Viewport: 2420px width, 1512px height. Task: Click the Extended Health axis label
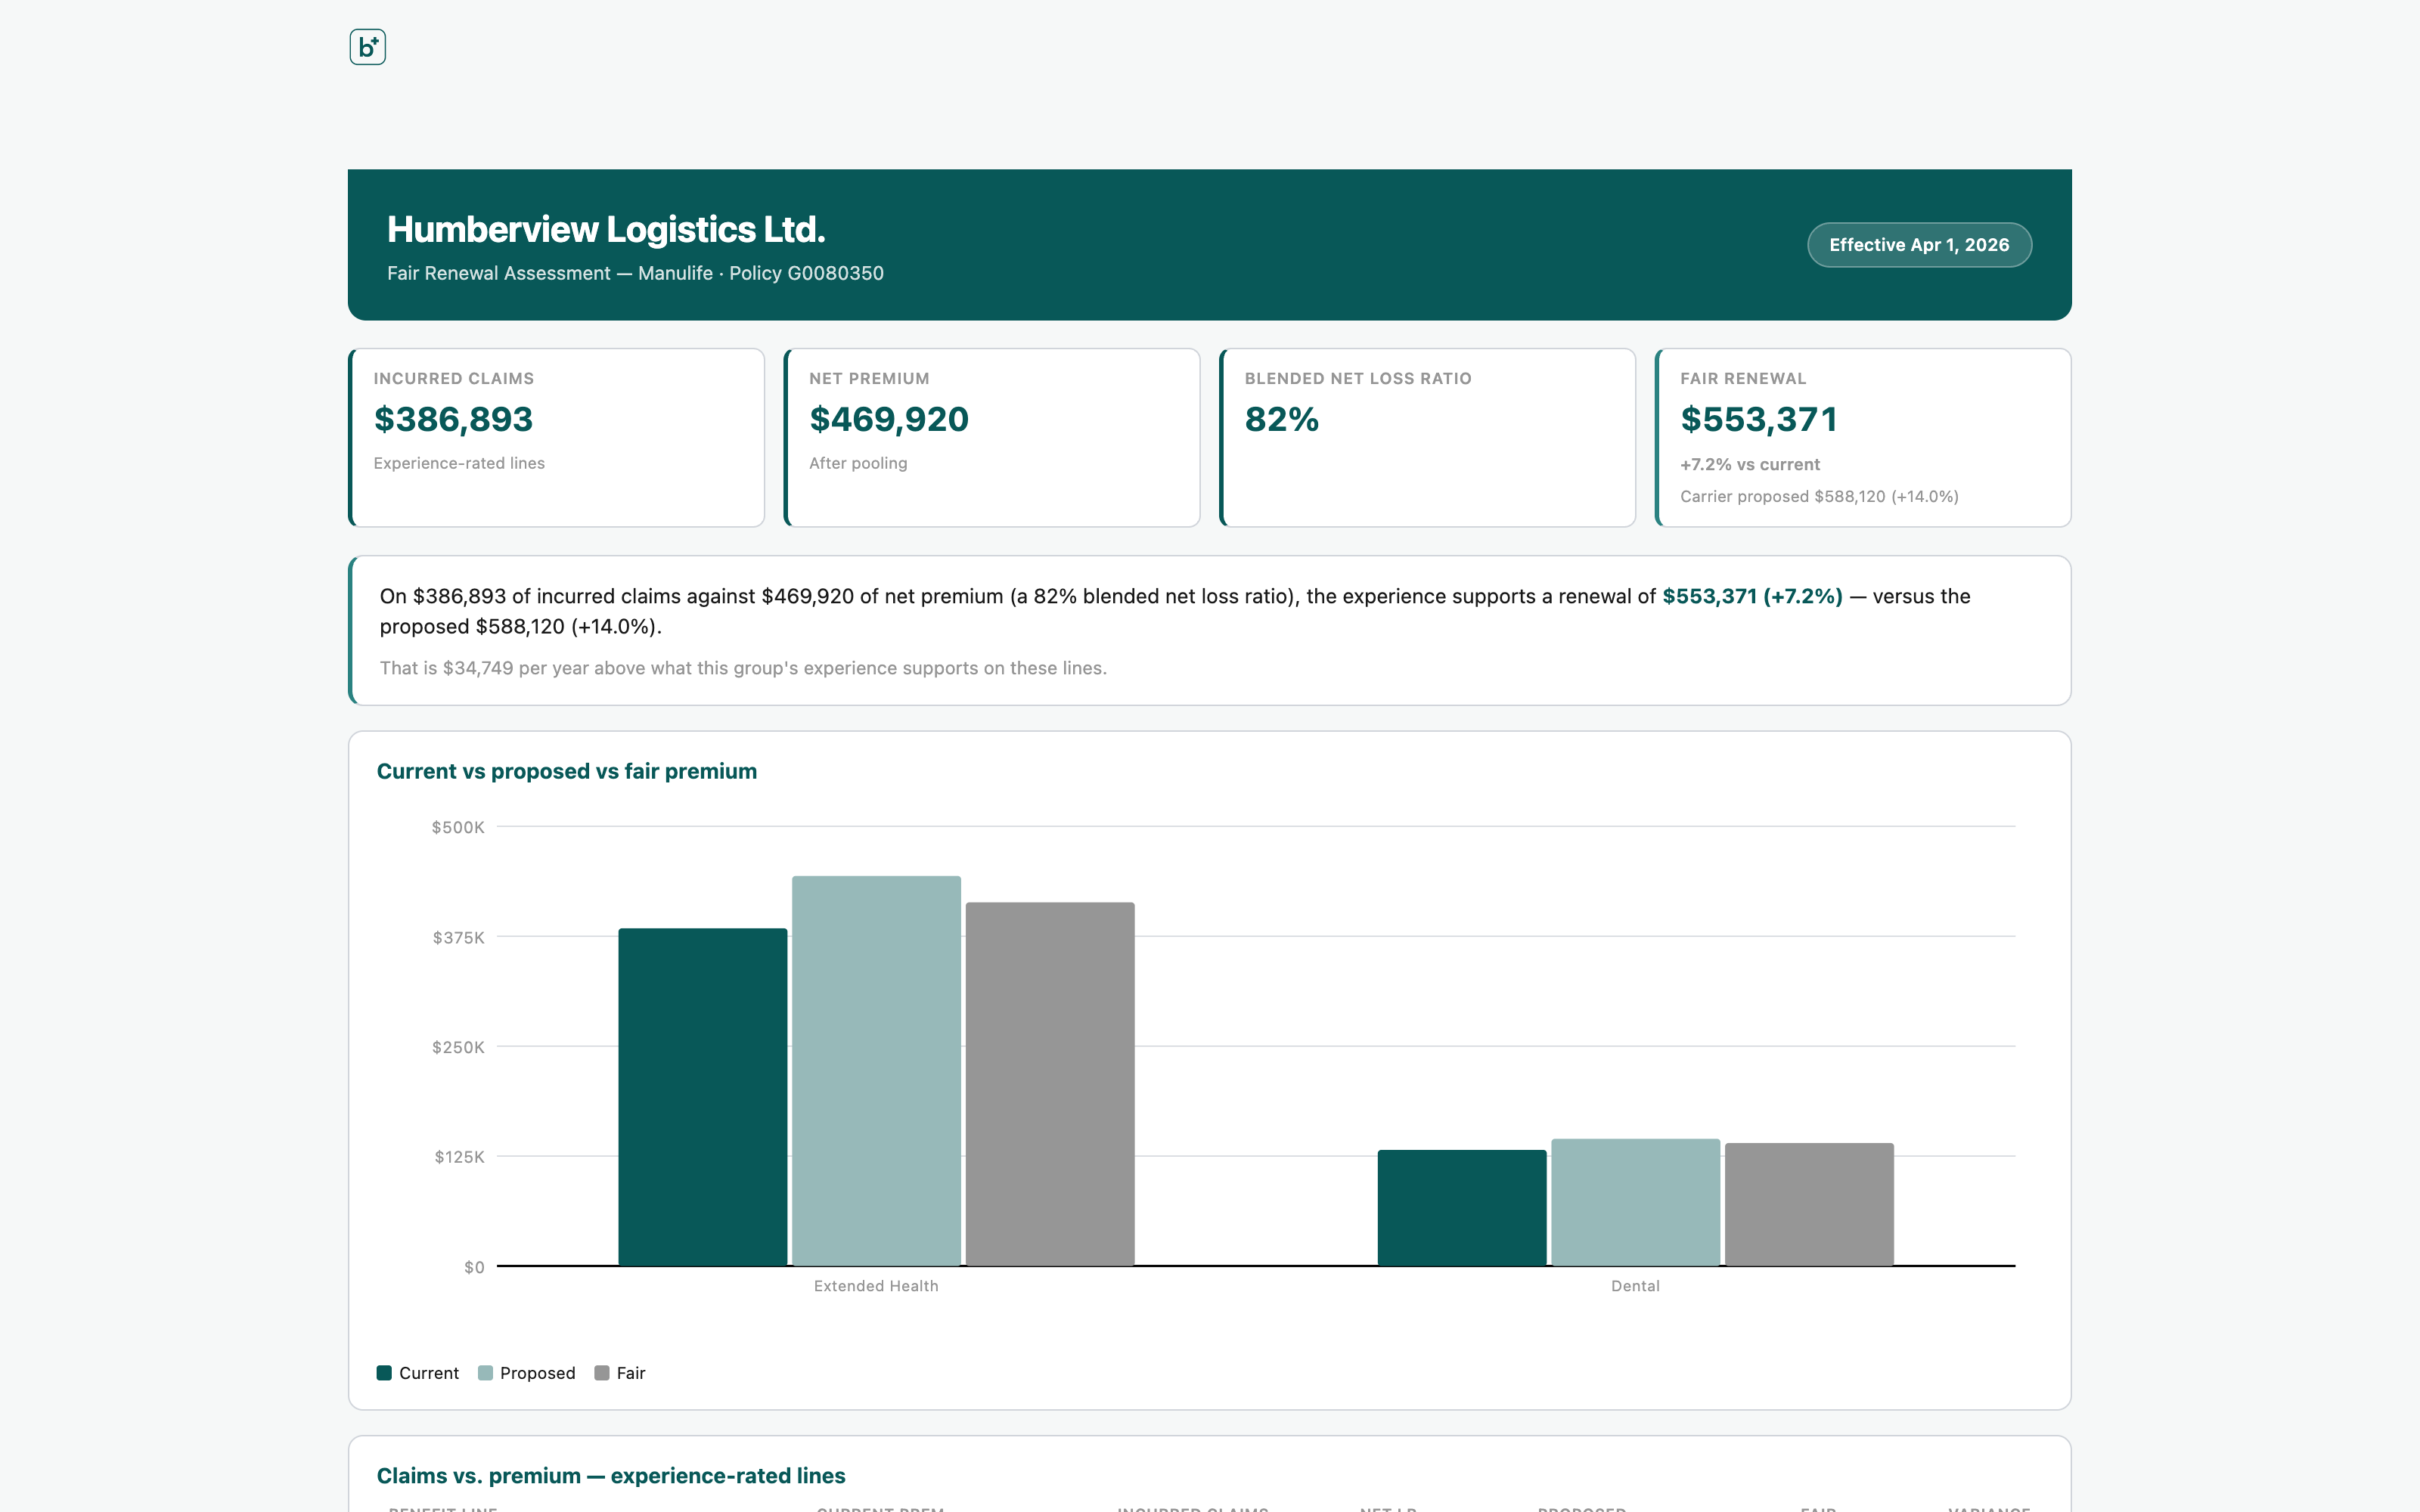[876, 1286]
